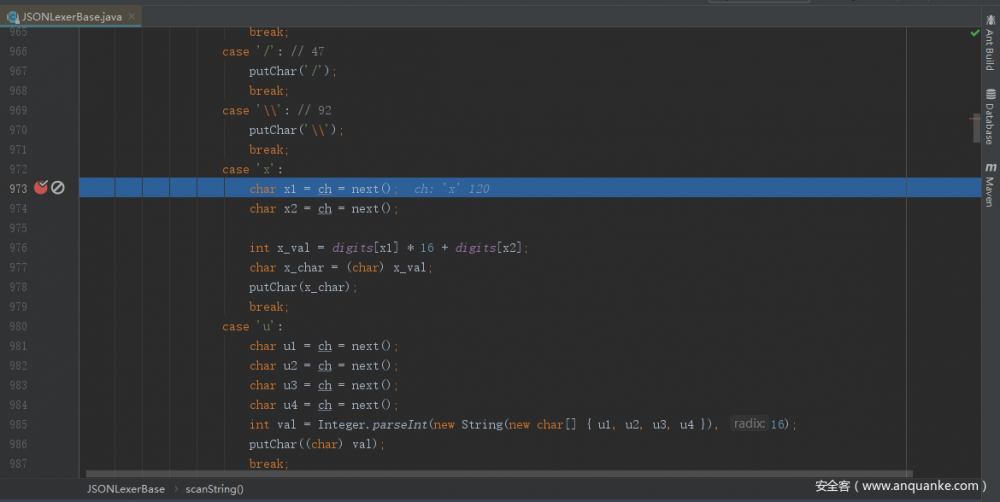Click the Ant Build ant icon
1000x502 pixels.
(990, 20)
